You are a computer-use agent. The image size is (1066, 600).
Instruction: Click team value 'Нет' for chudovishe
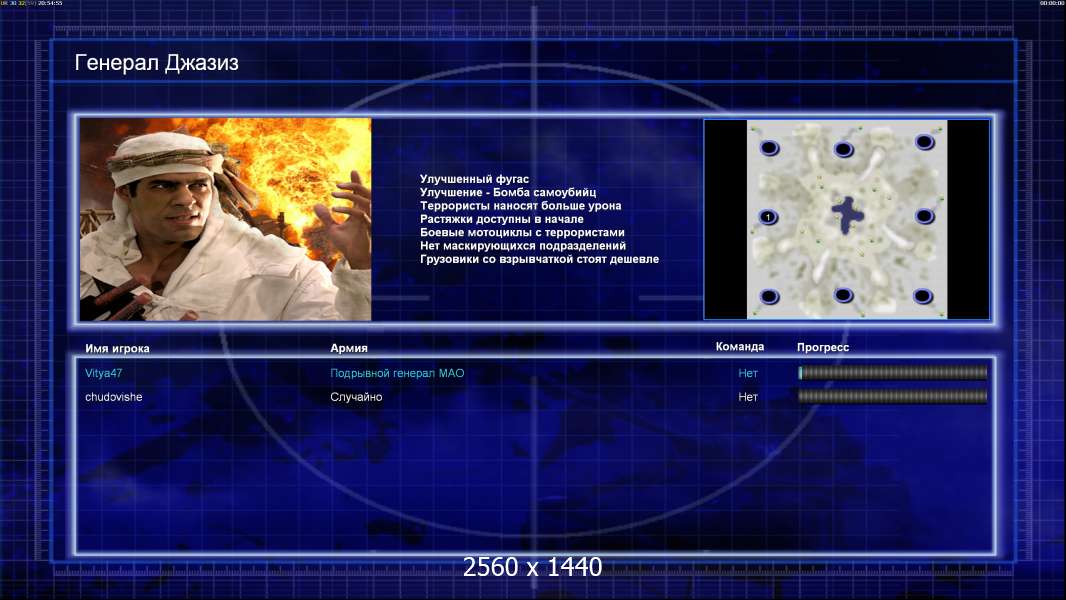(x=748, y=397)
